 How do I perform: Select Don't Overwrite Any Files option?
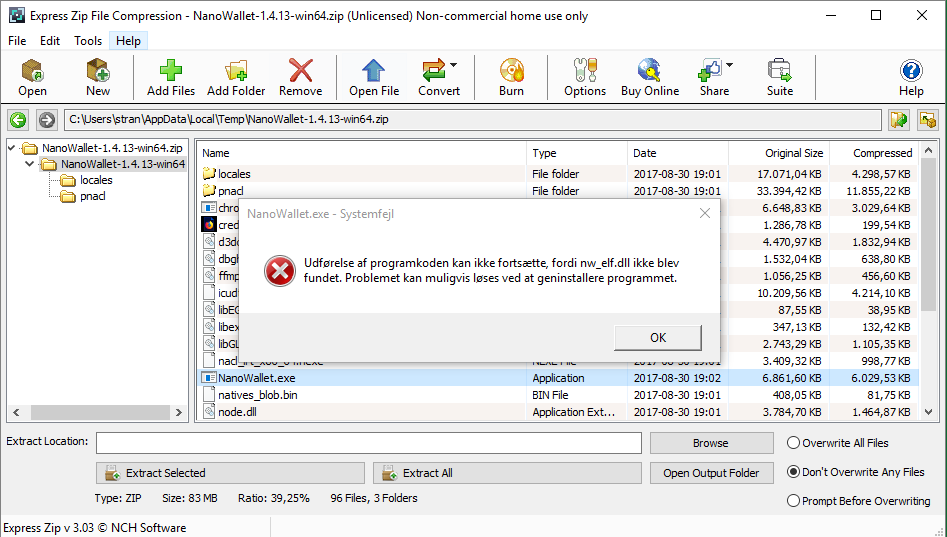click(794, 472)
